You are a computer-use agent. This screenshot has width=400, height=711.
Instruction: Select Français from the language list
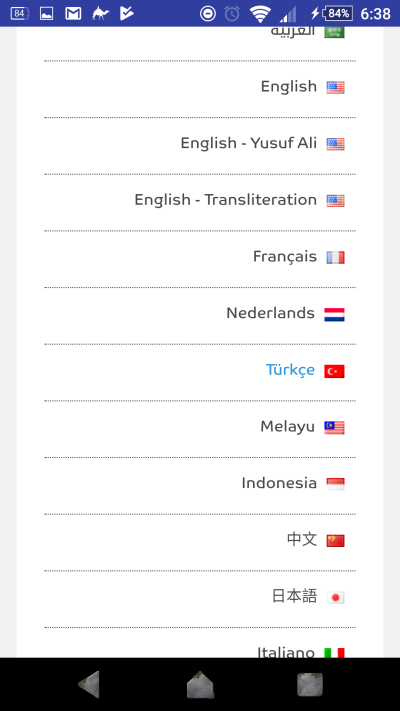(200, 259)
